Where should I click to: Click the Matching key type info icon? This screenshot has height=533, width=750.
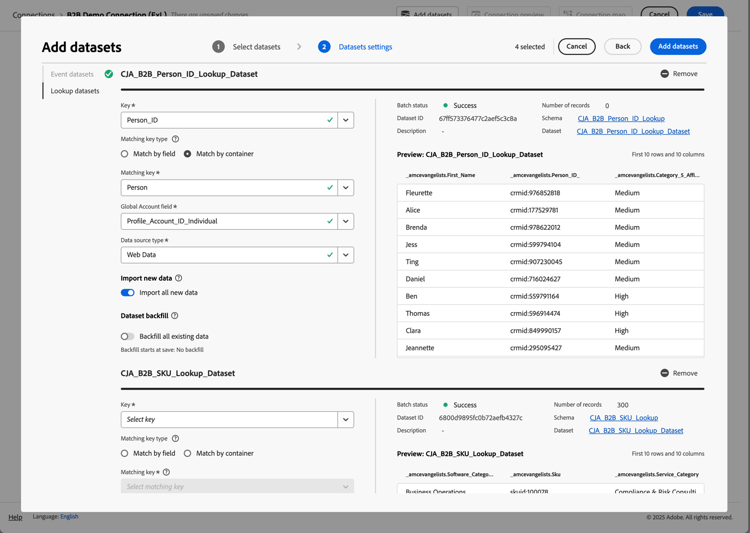[x=175, y=139]
